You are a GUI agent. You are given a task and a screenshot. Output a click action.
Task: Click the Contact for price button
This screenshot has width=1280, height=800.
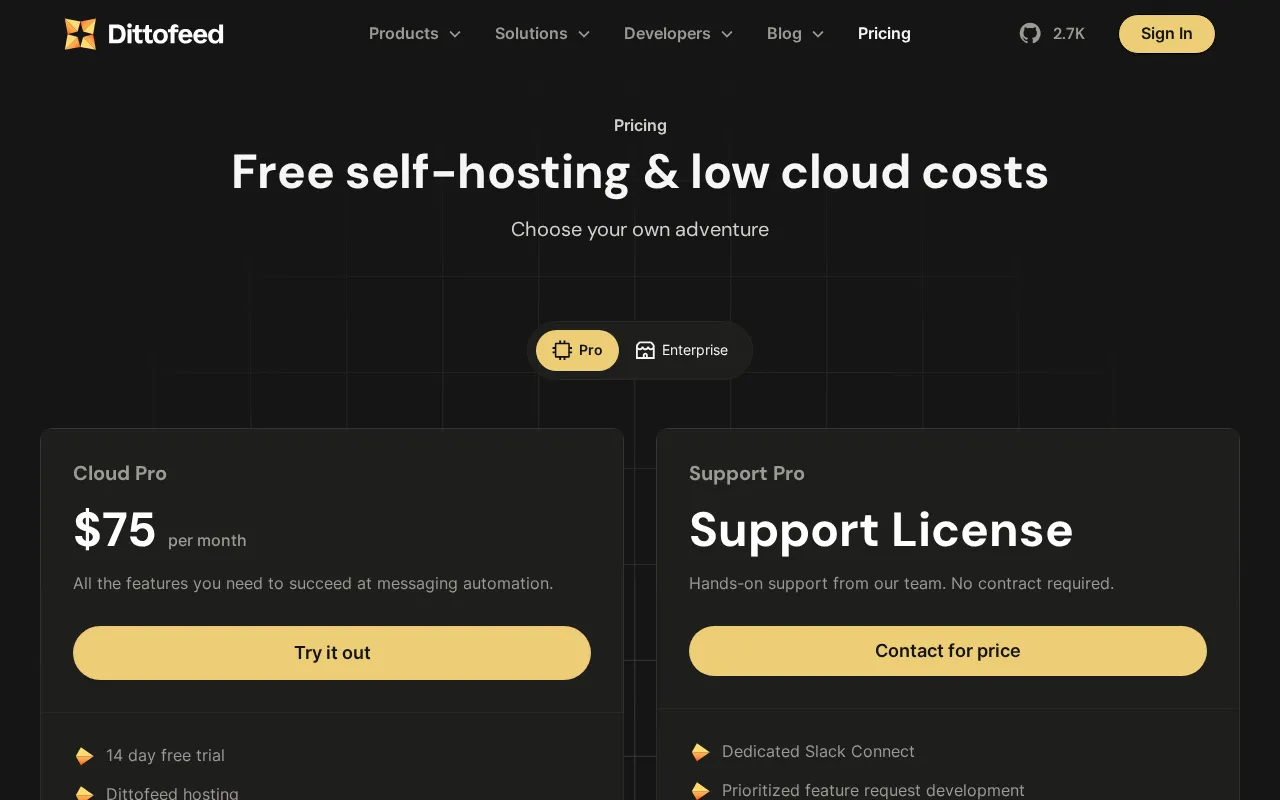[x=948, y=651]
